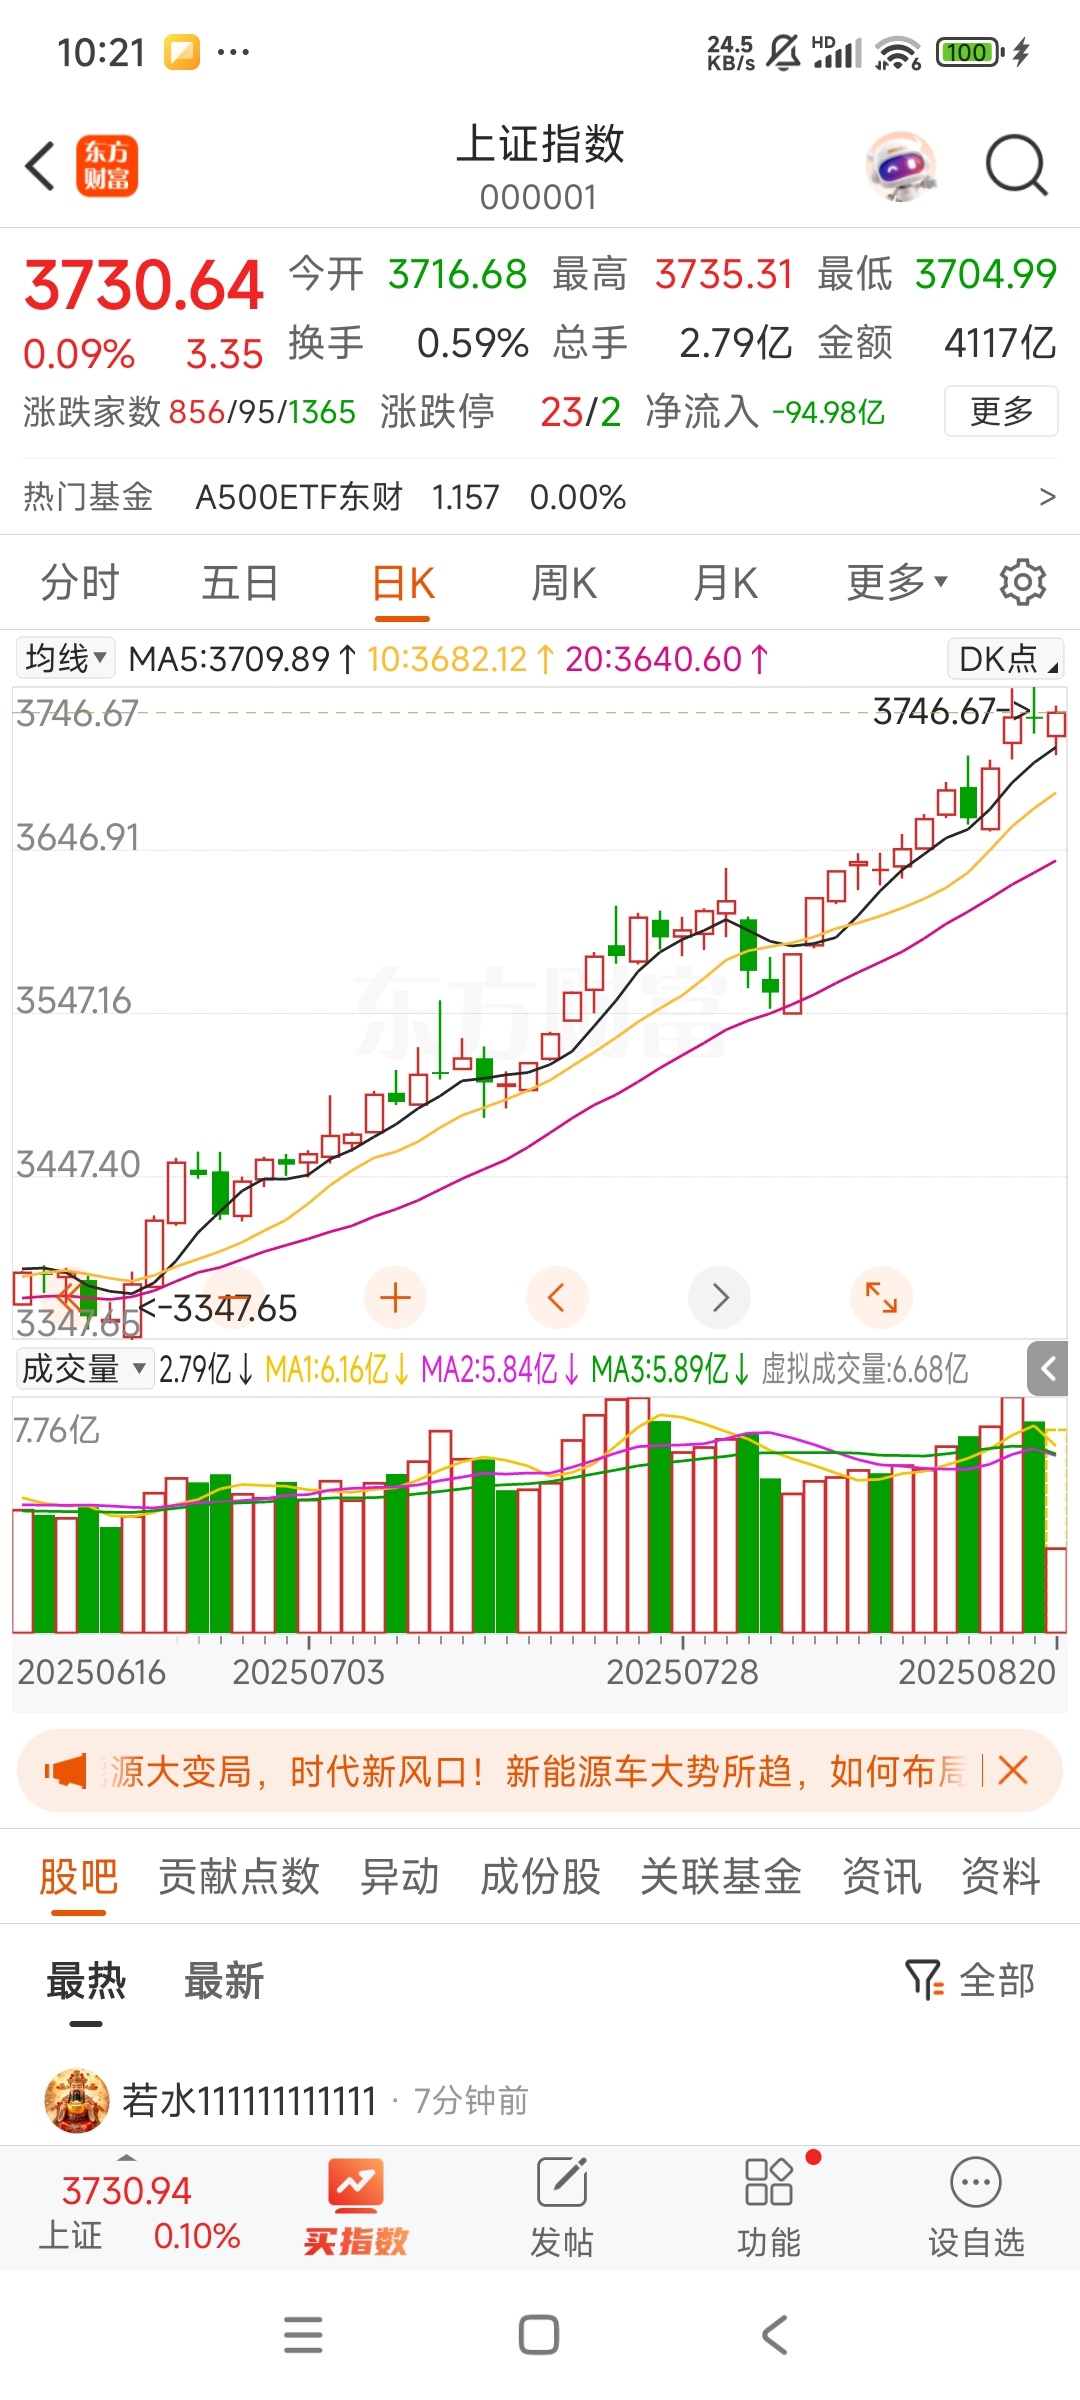
Task: Open the 资料 tab
Action: point(1001,1877)
